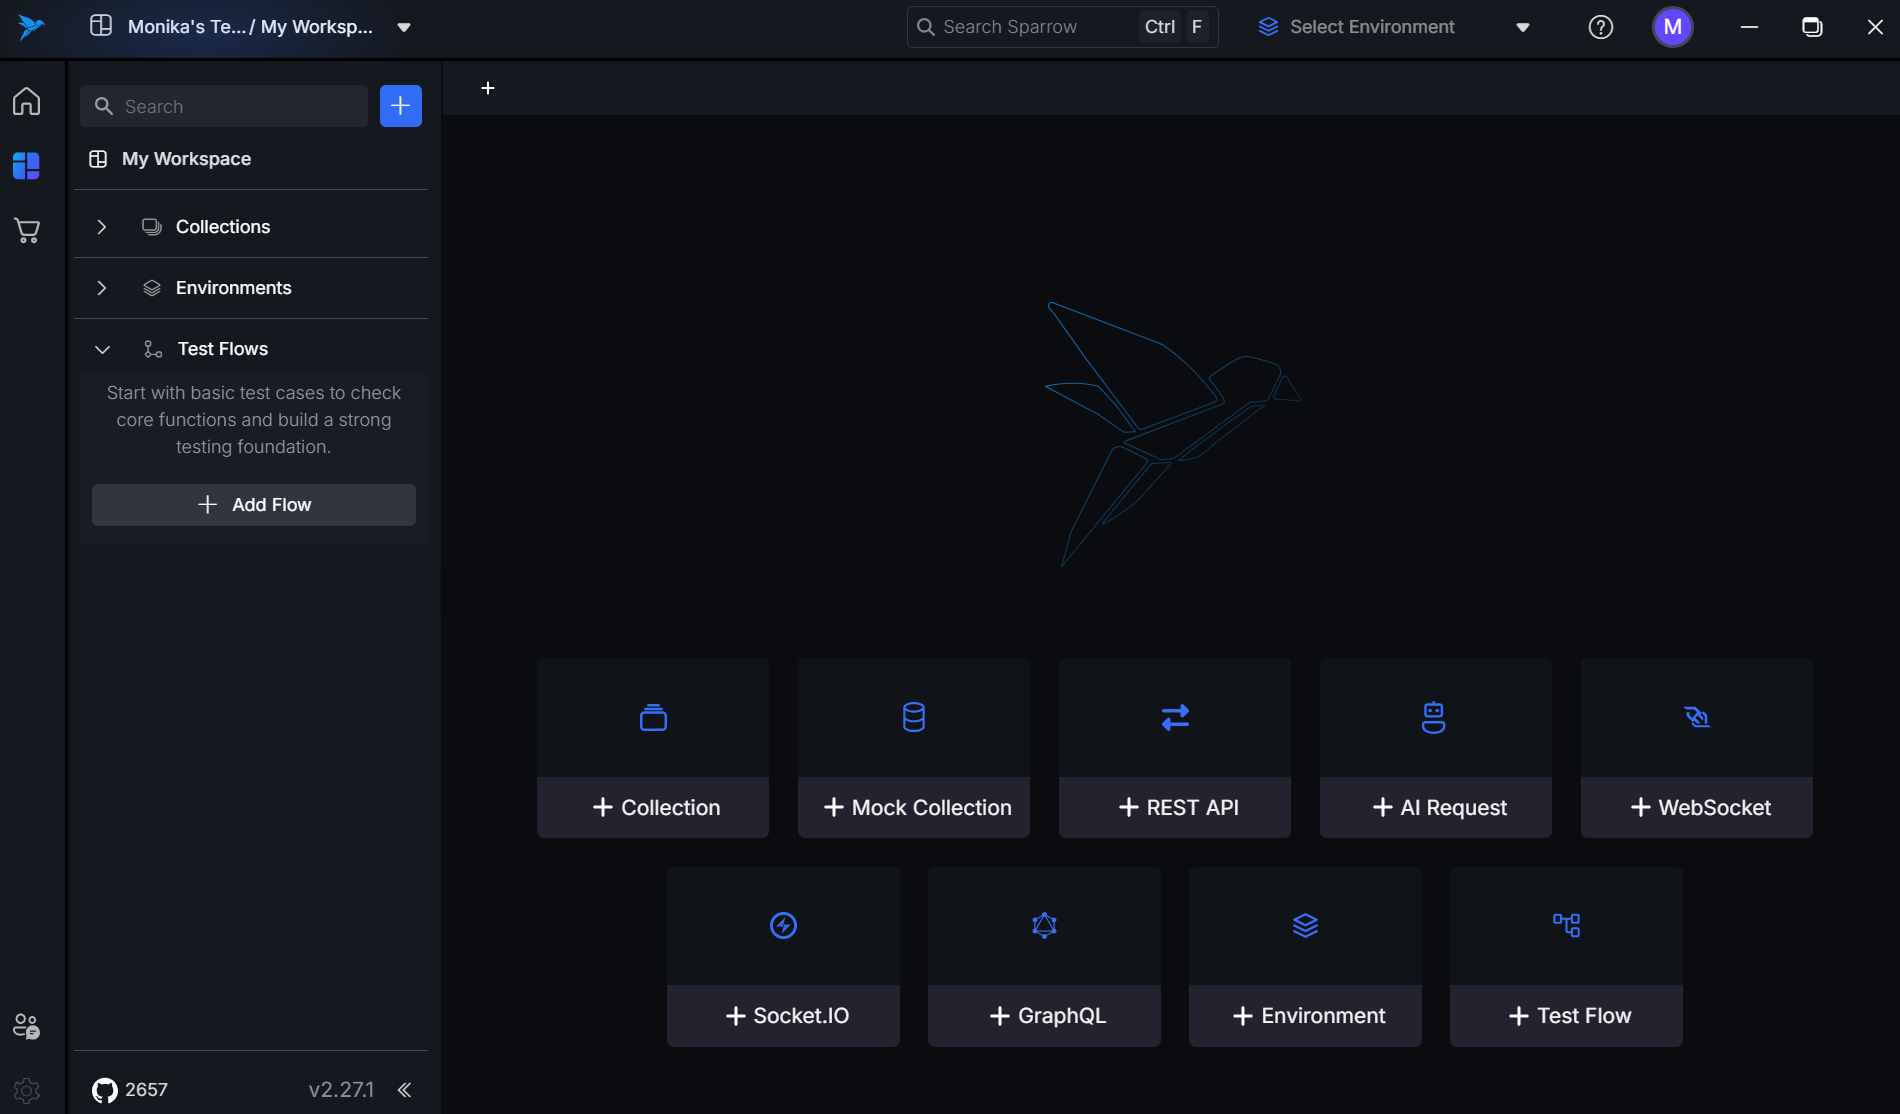
Task: Click the WebSocket card icon
Action: (1697, 717)
